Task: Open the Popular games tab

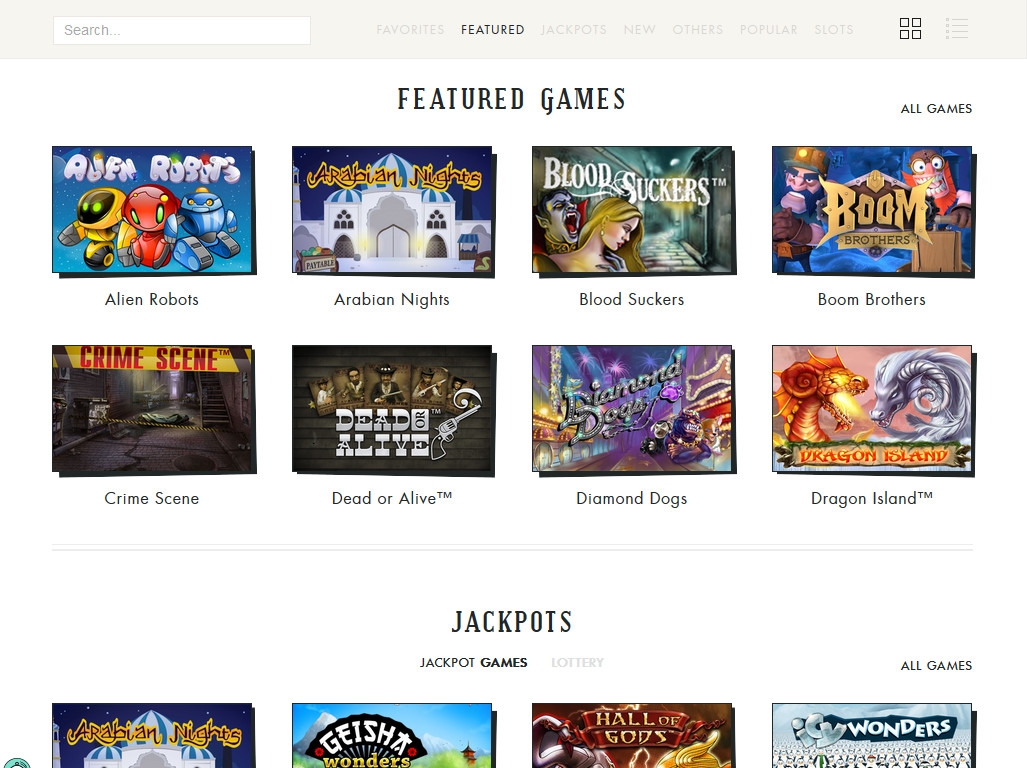Action: point(768,30)
